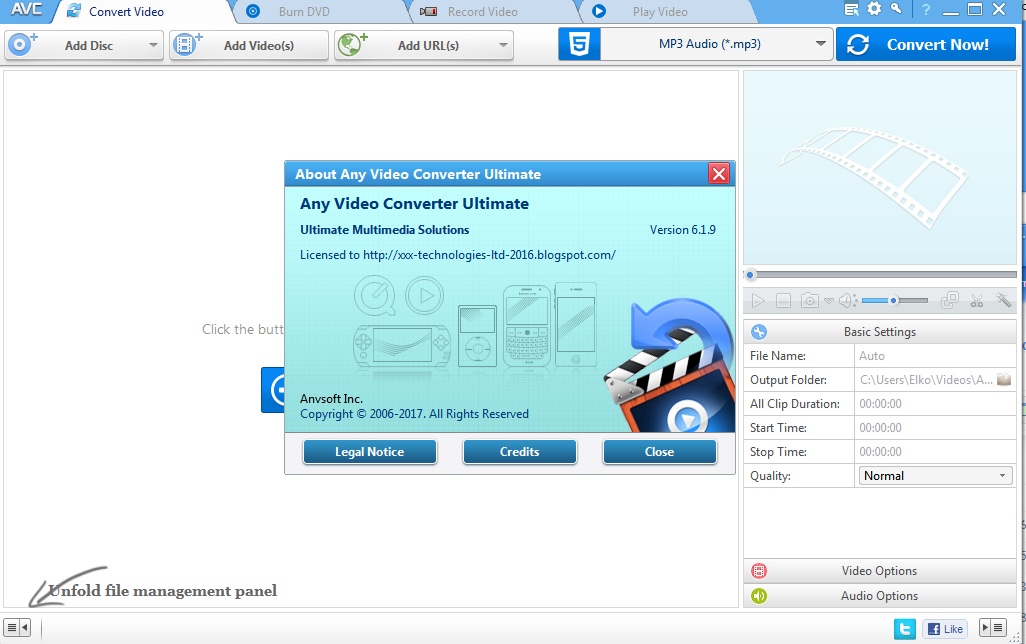
Task: Click the Basic Settings wrench icon
Action: click(x=759, y=332)
